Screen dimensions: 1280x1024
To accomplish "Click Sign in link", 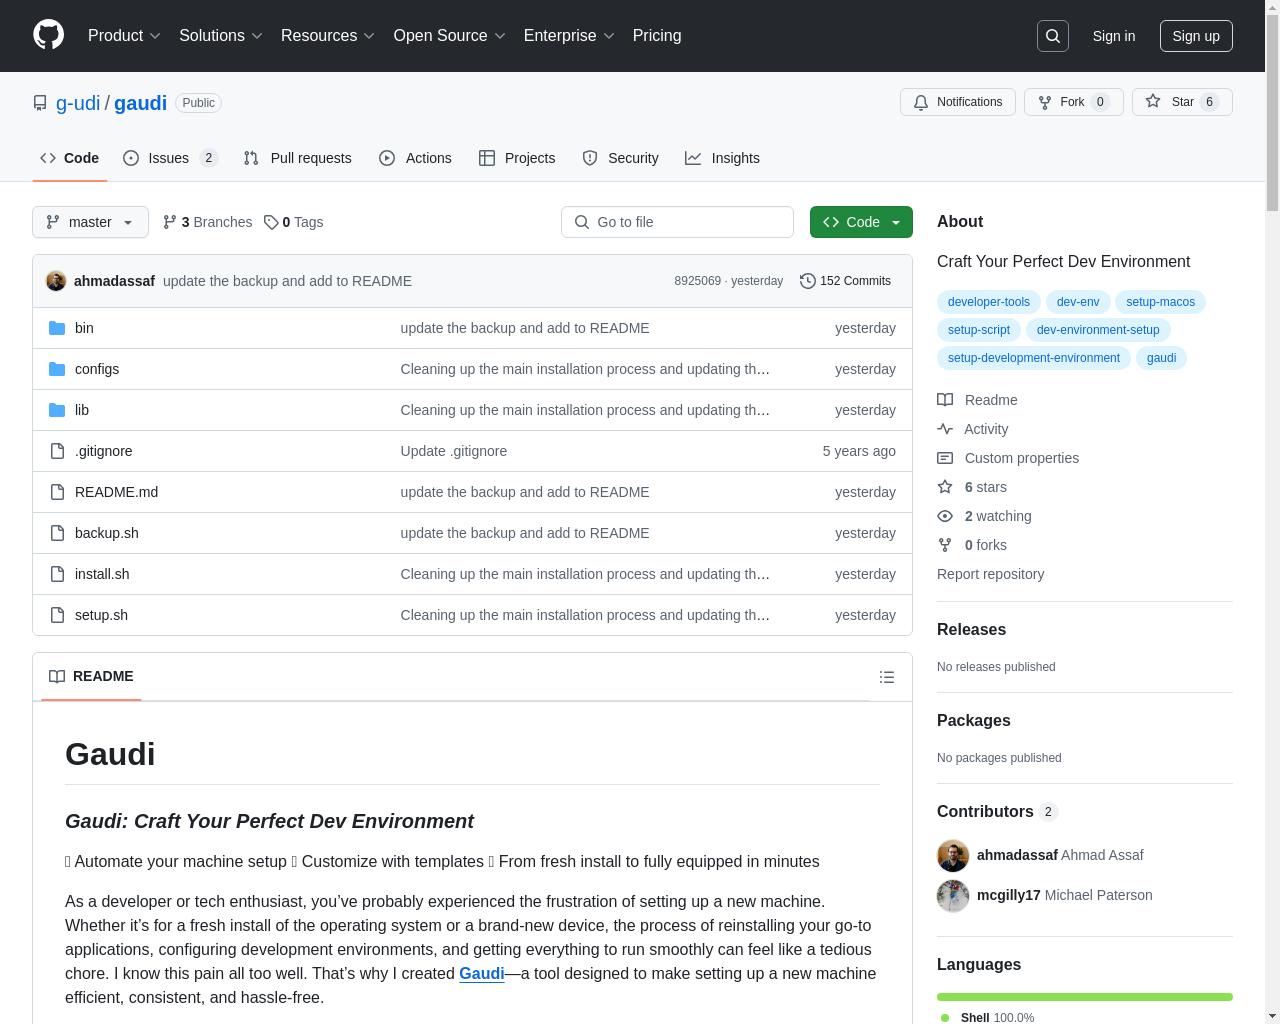I will point(1113,36).
